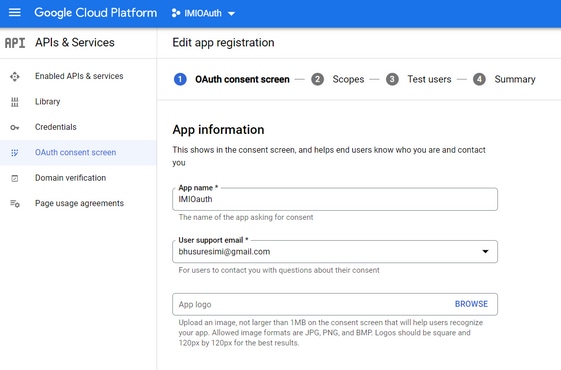Go to the OAuth consent screen step
Image resolution: width=561 pixels, height=370 pixels.
tap(242, 79)
